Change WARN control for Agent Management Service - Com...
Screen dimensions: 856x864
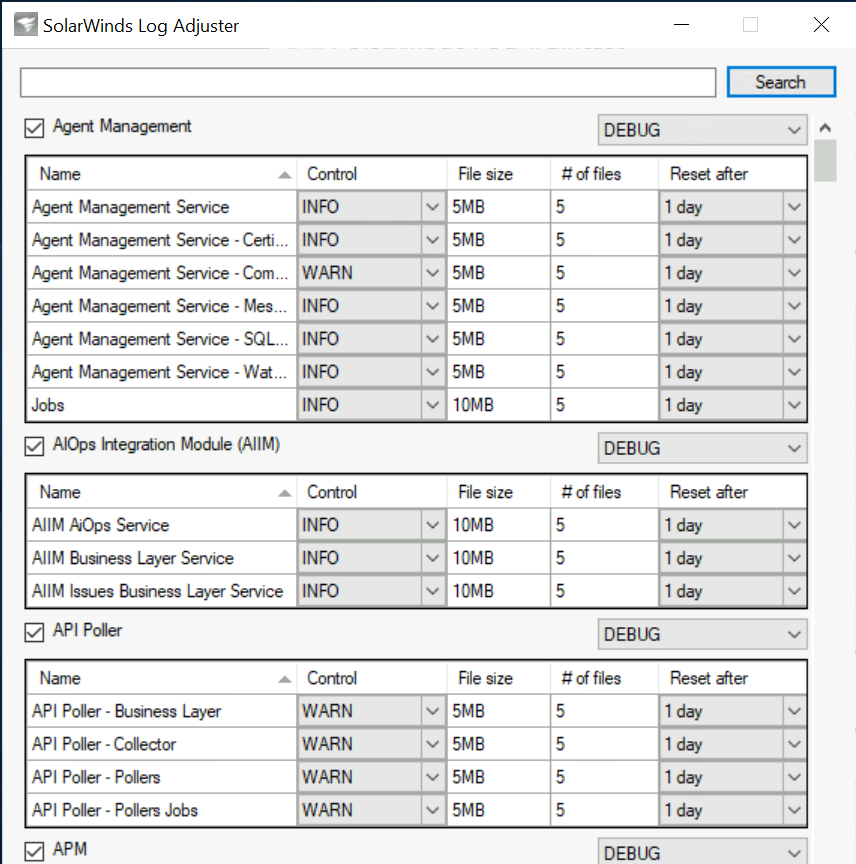point(371,273)
